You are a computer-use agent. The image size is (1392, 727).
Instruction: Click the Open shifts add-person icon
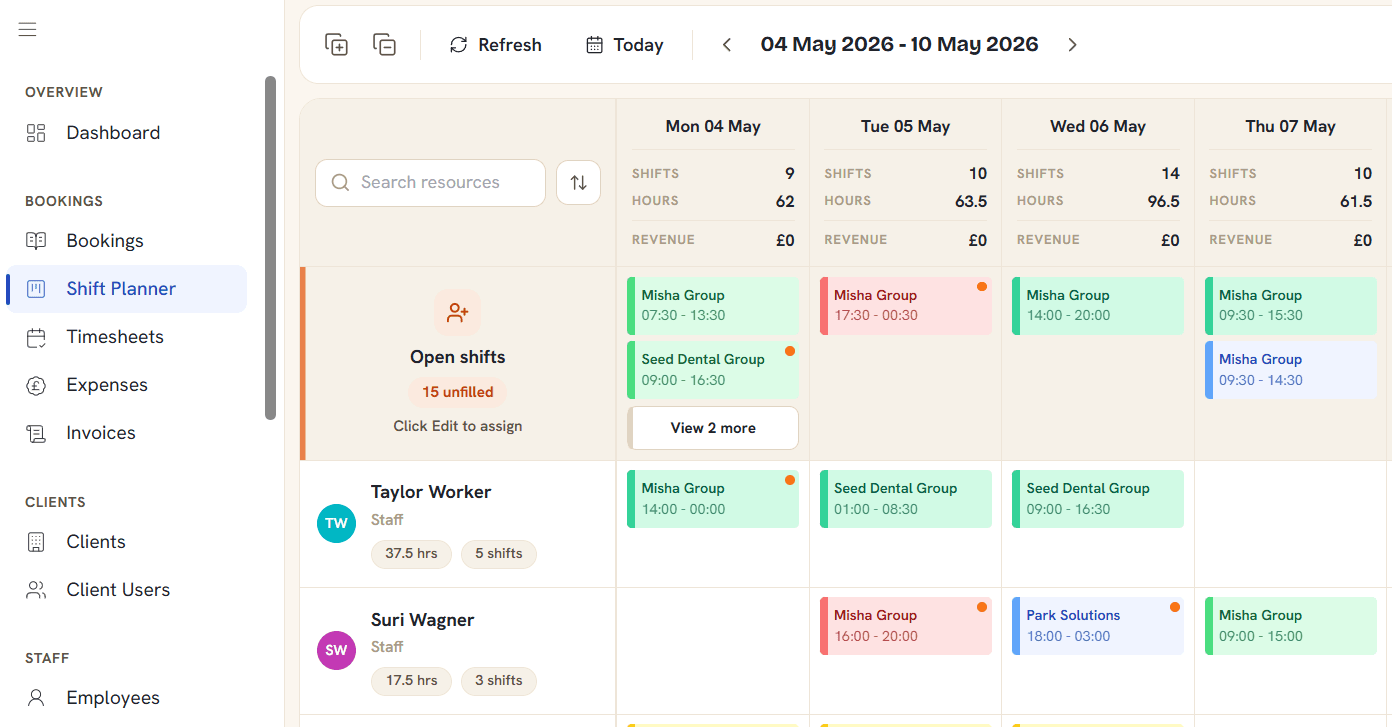click(458, 313)
